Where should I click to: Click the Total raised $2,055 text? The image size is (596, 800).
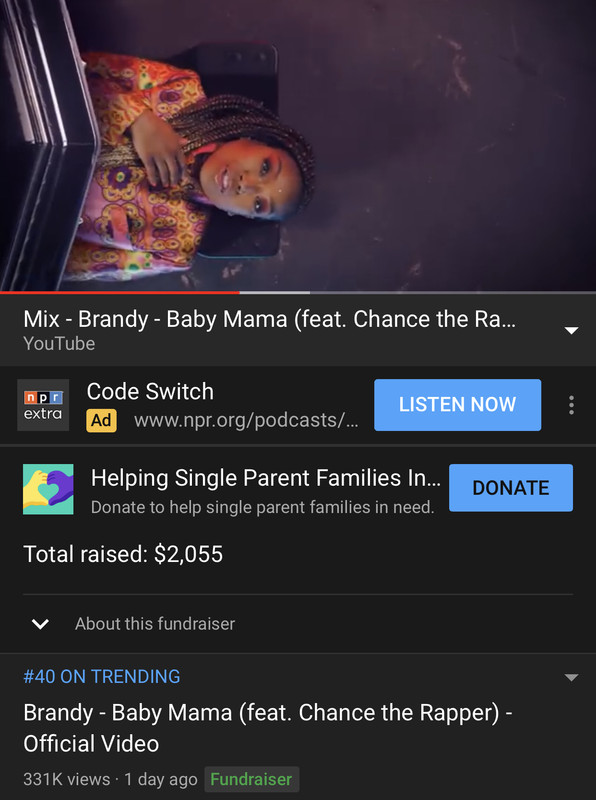[x=123, y=554]
